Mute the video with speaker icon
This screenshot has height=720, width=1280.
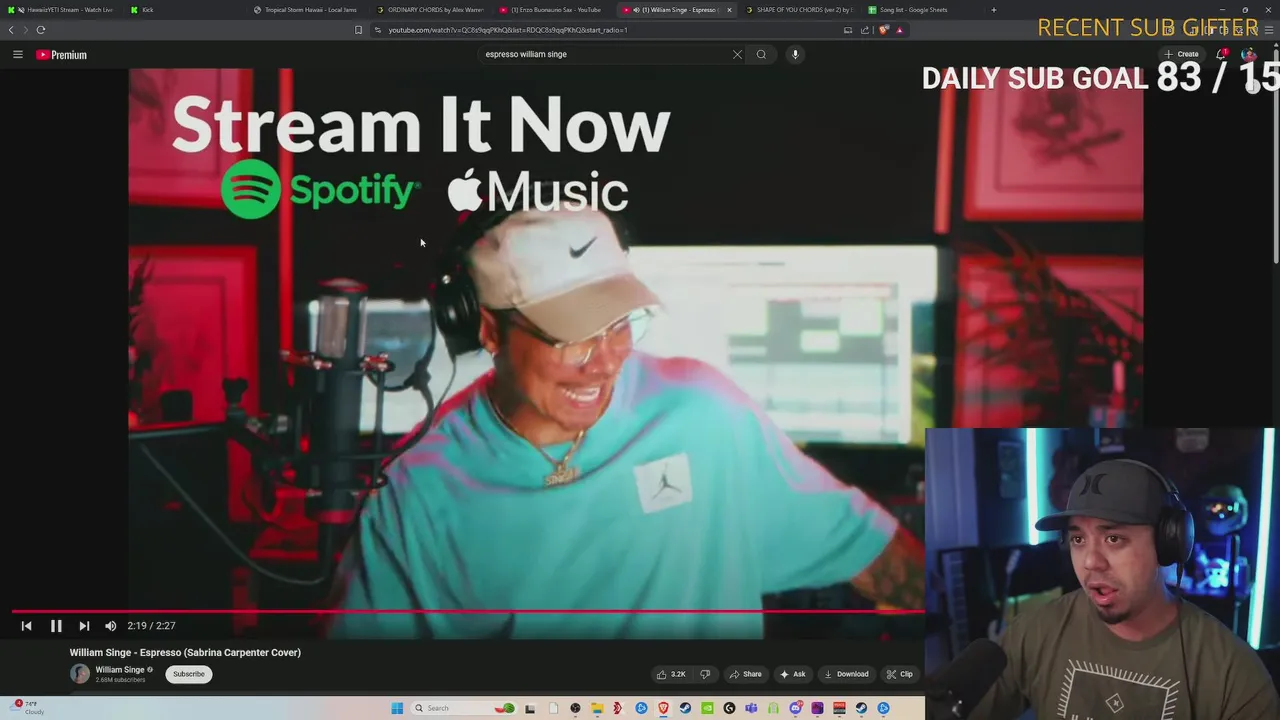pyautogui.click(x=111, y=626)
